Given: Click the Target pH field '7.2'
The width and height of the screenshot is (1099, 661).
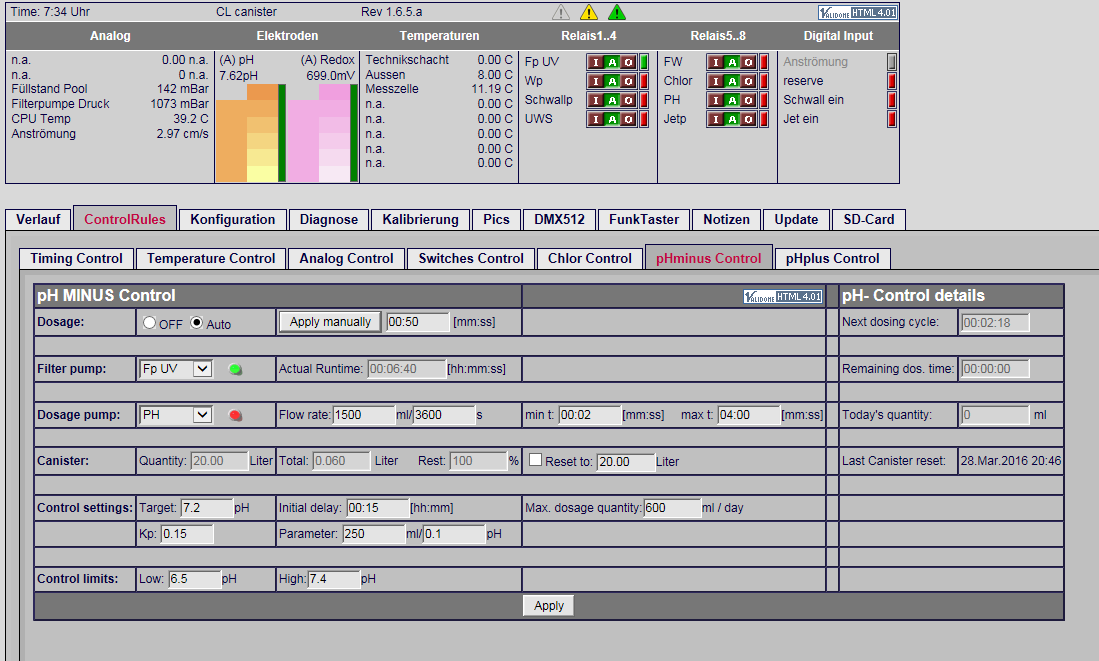Looking at the screenshot, I should (207, 508).
